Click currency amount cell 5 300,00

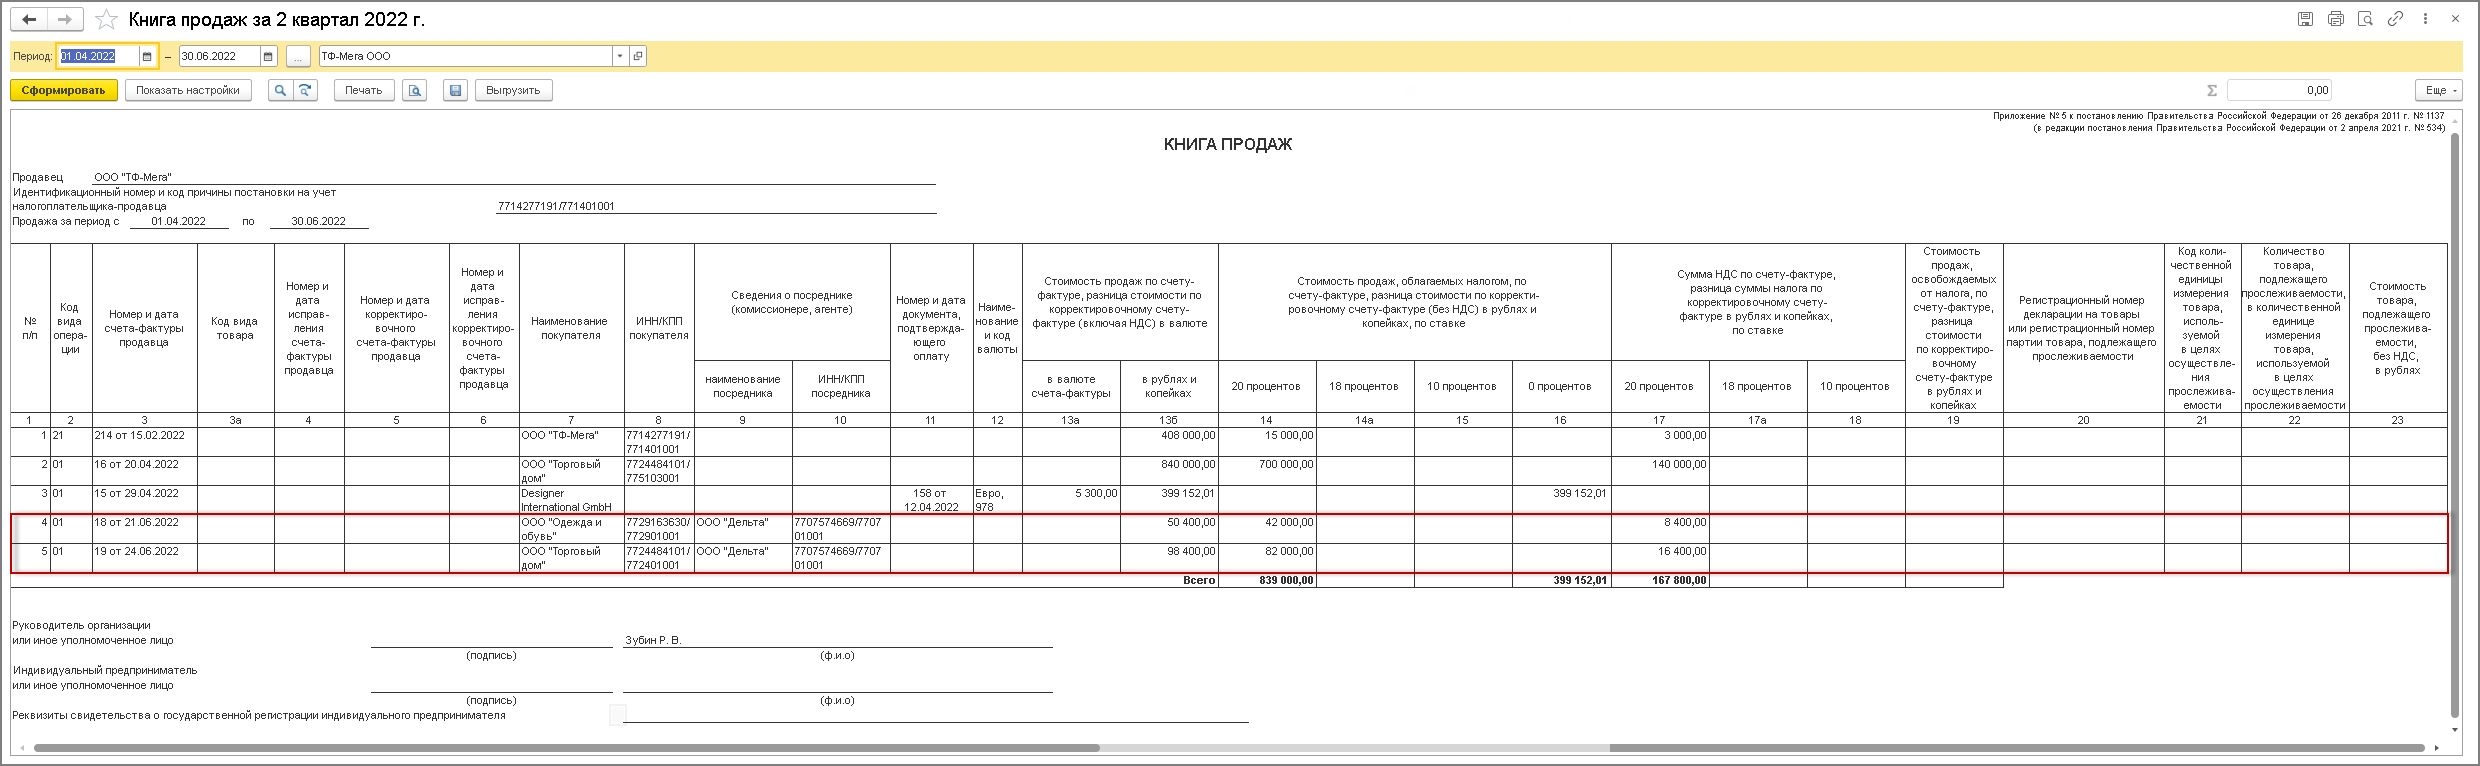[x=1072, y=500]
